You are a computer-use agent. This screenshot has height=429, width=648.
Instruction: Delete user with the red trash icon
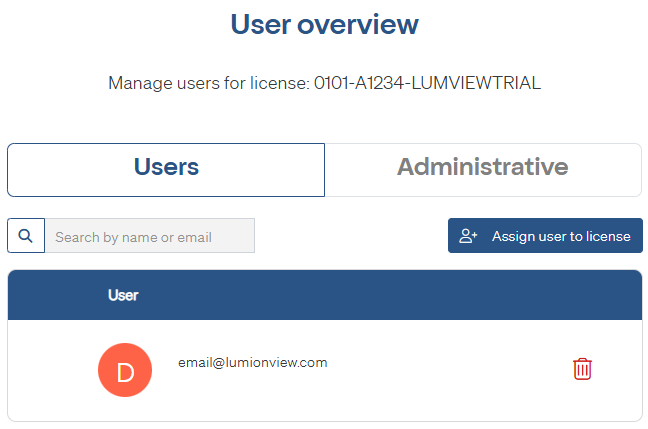click(x=582, y=369)
